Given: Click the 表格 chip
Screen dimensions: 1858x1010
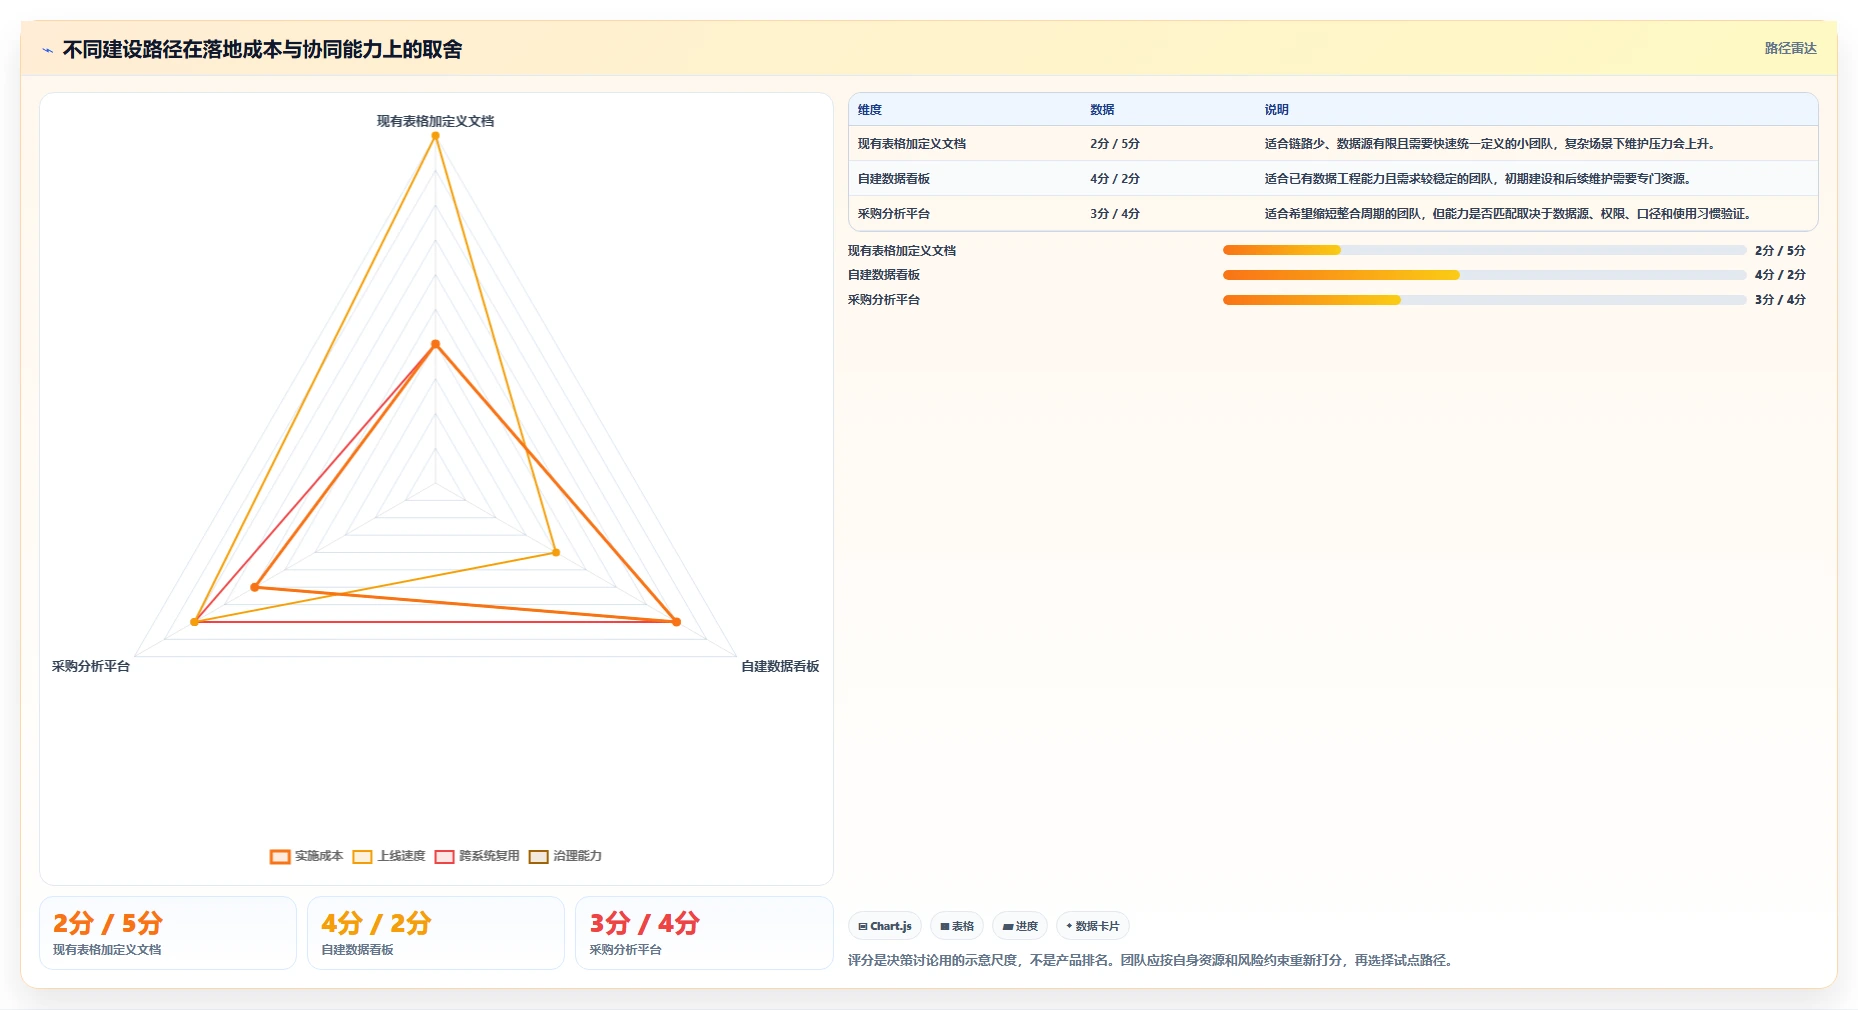Looking at the screenshot, I should point(957,926).
